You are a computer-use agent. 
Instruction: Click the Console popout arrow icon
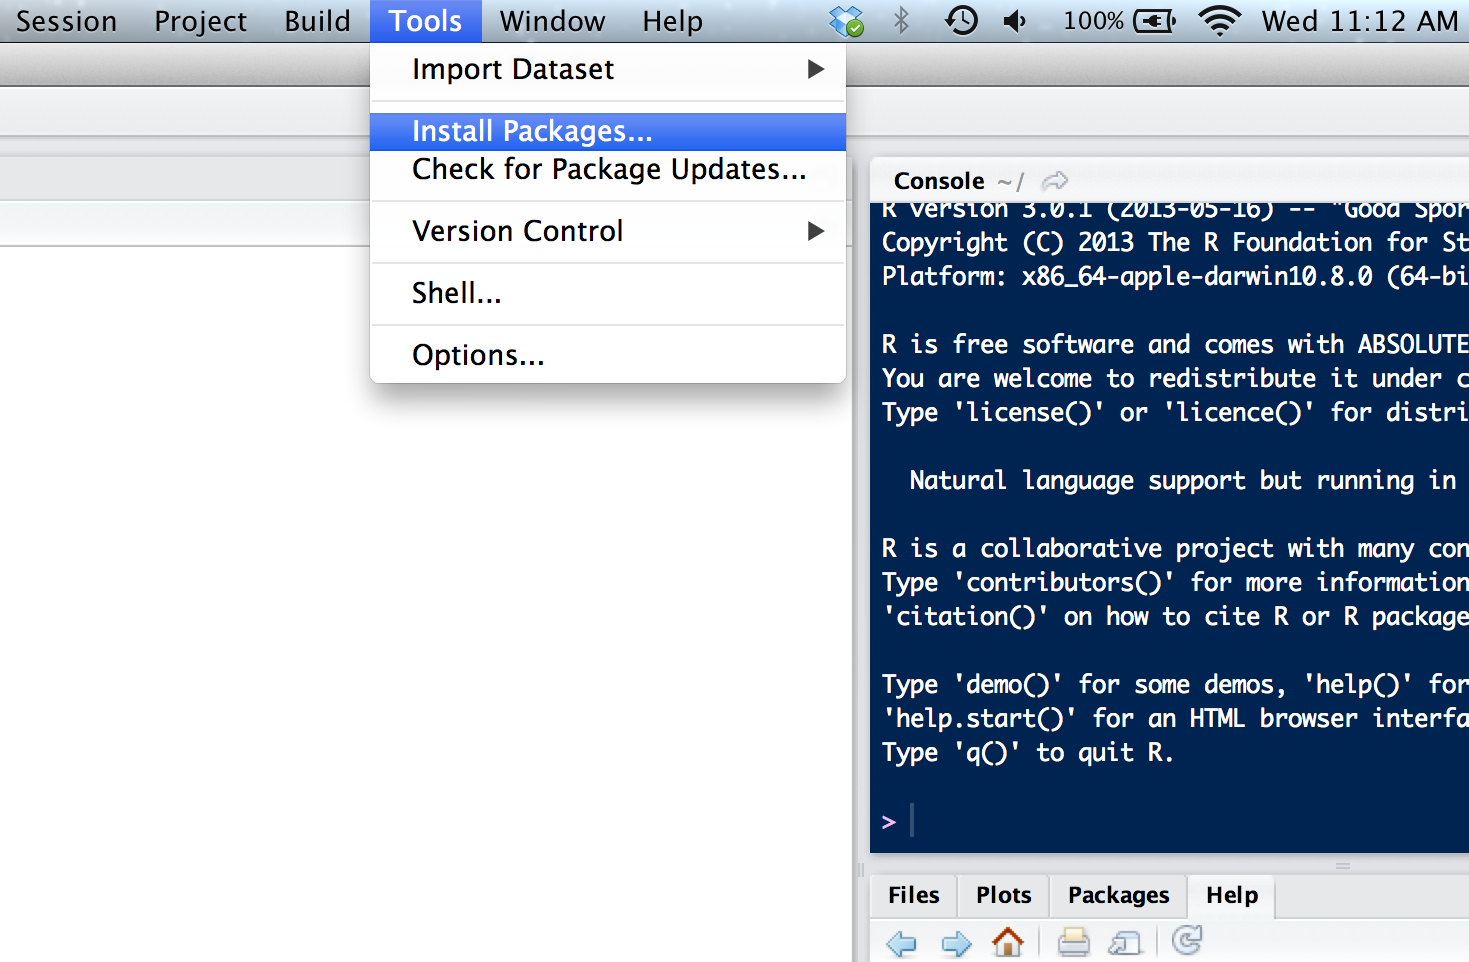1056,180
